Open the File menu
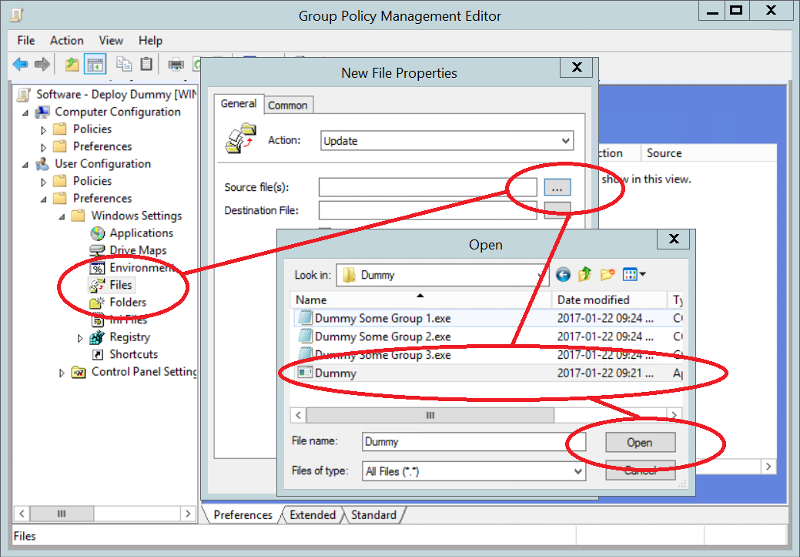The width and height of the screenshot is (800, 557). point(26,40)
